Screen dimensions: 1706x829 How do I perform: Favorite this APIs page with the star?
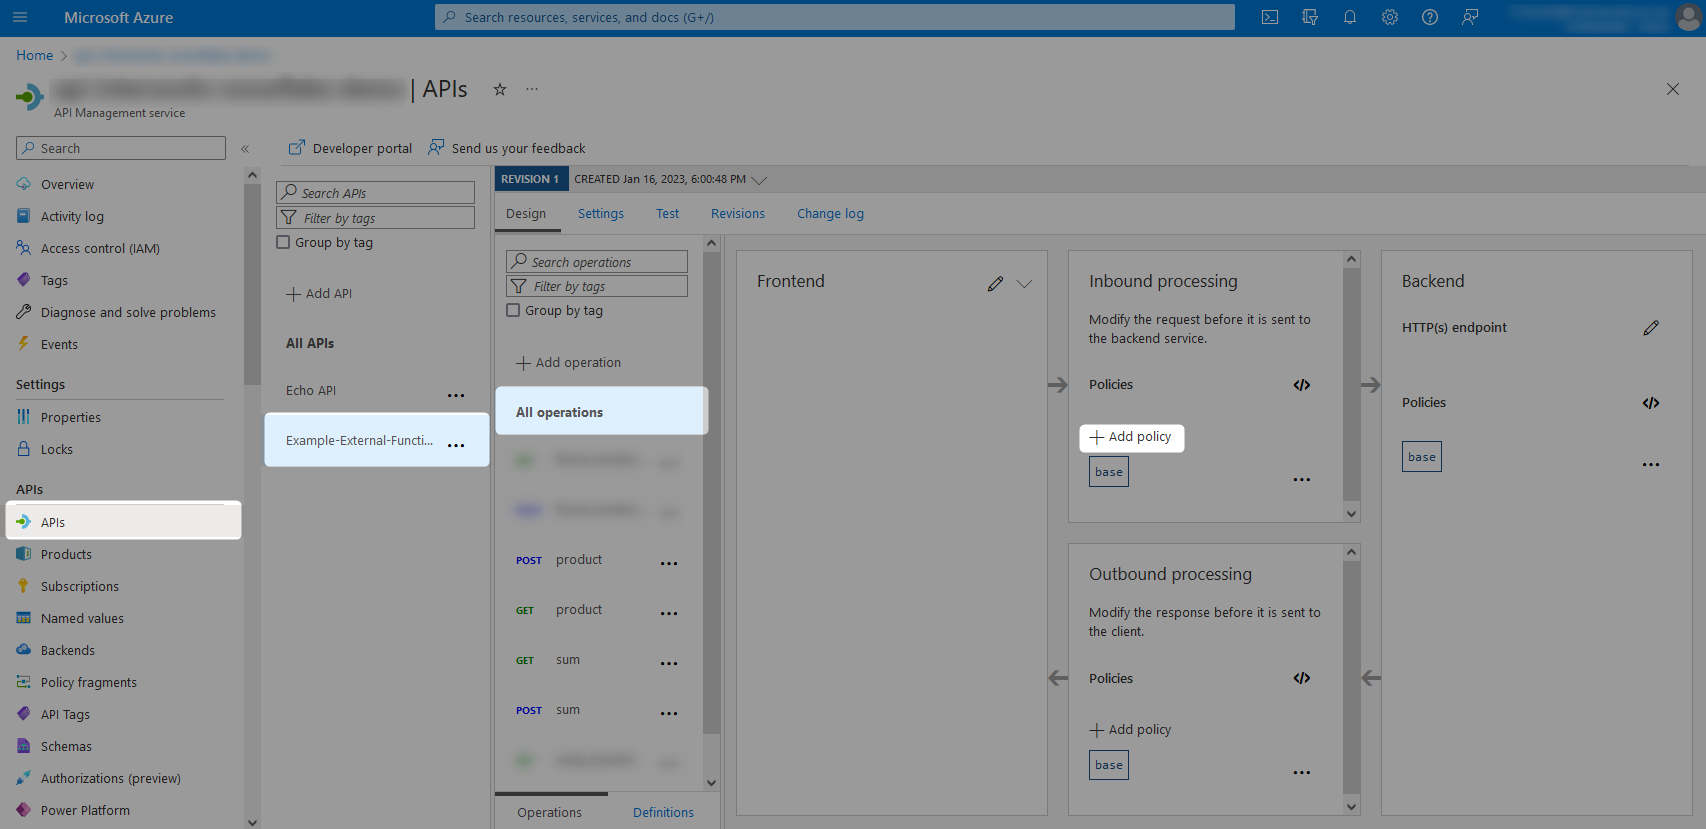[x=500, y=89]
